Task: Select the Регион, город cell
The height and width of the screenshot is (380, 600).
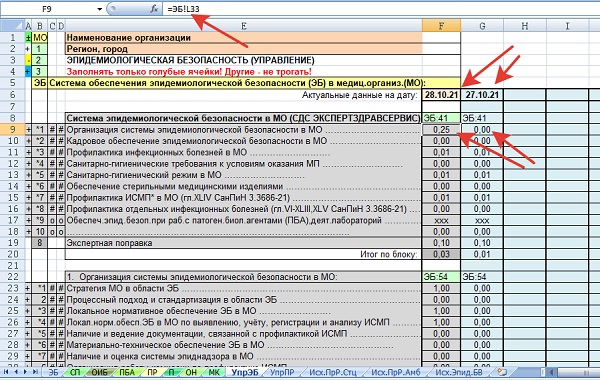Action: [x=243, y=49]
